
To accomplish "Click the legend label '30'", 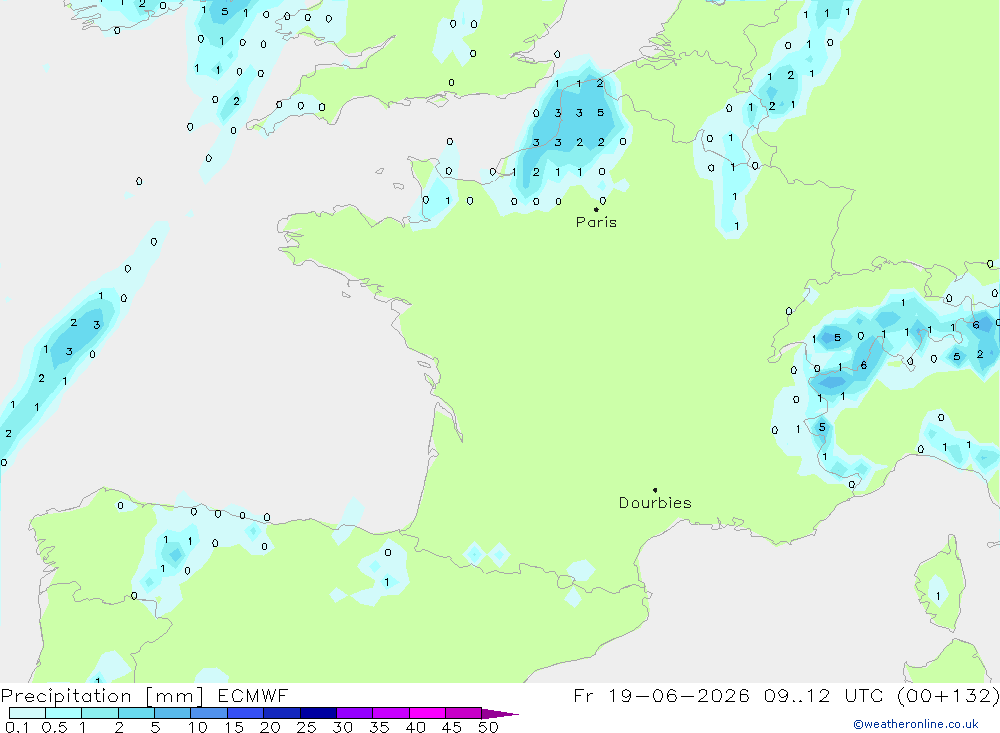I will [x=343, y=727].
